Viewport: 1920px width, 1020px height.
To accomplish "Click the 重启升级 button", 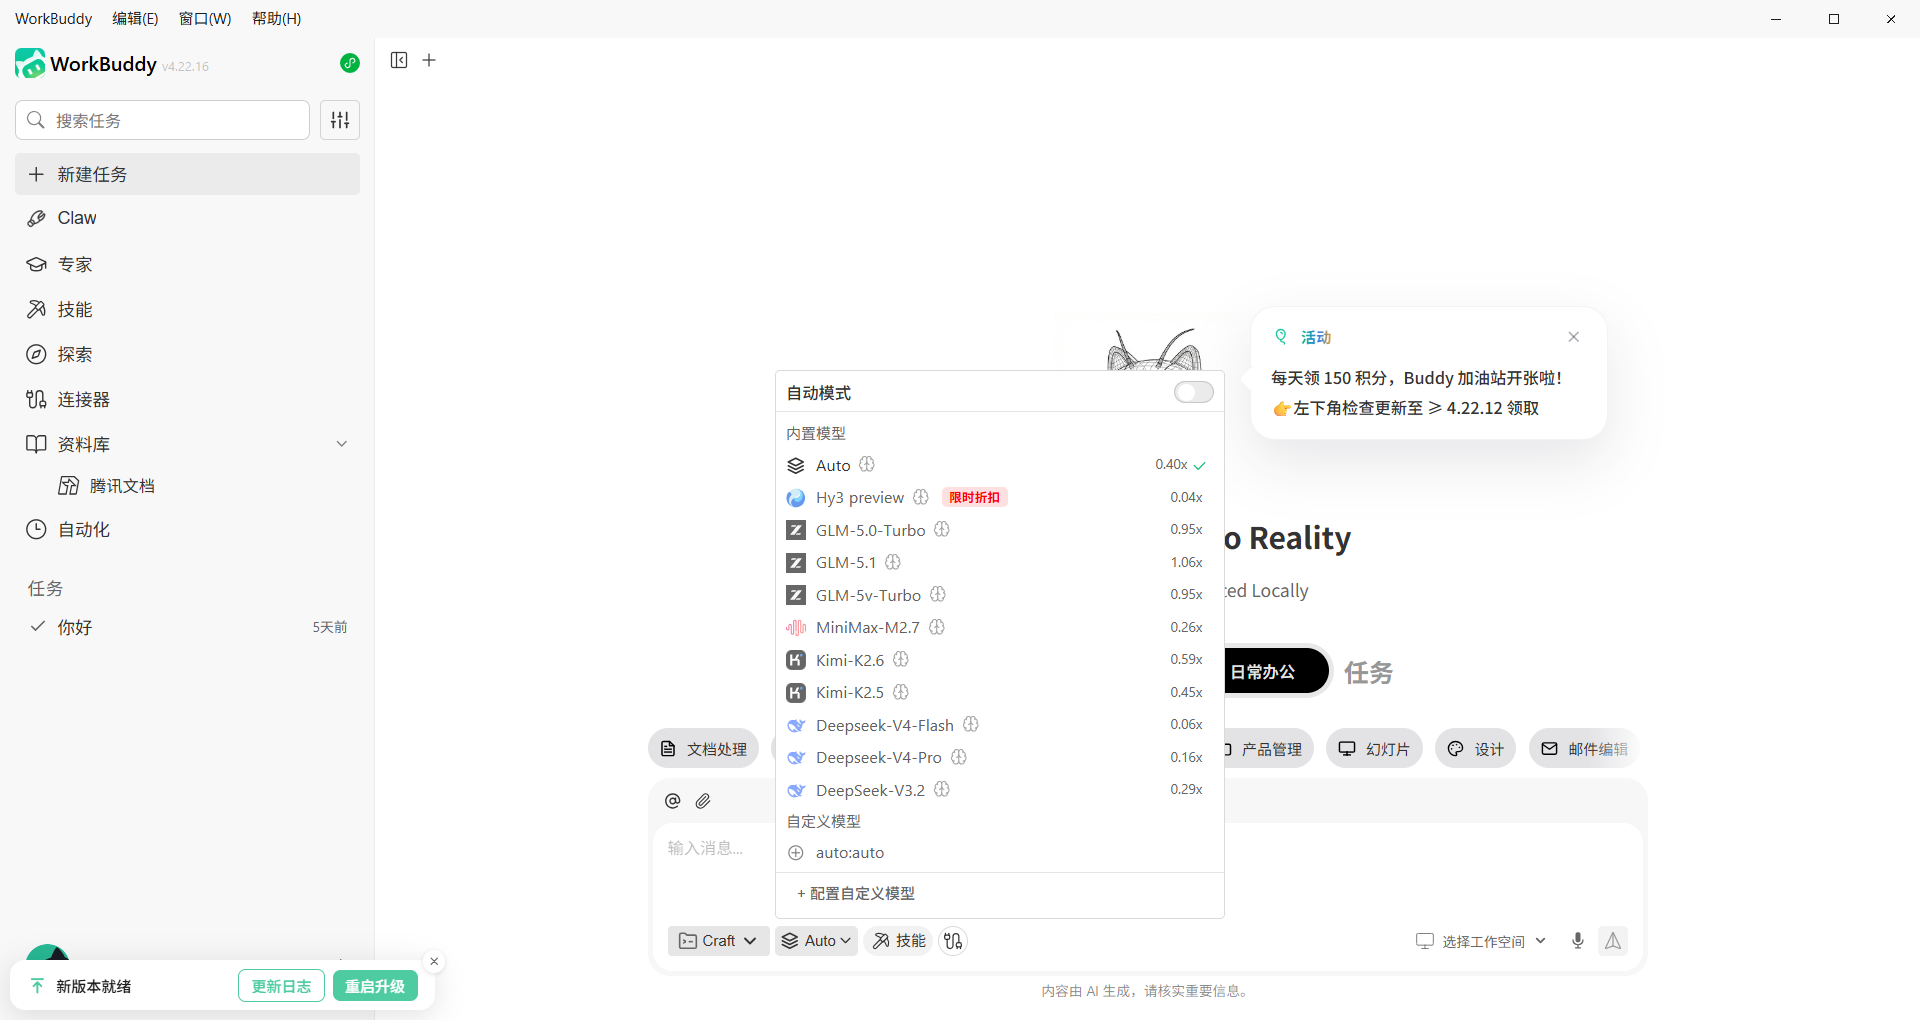I will coord(375,986).
